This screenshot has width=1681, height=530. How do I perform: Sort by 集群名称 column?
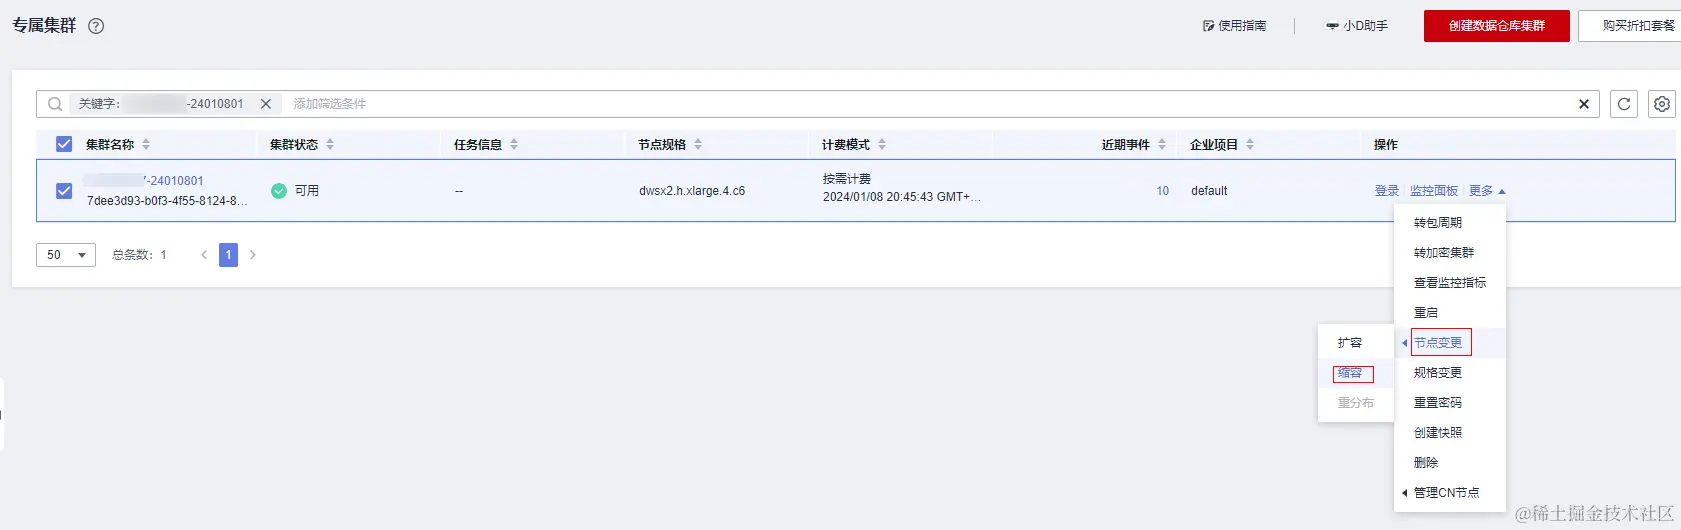pos(146,144)
